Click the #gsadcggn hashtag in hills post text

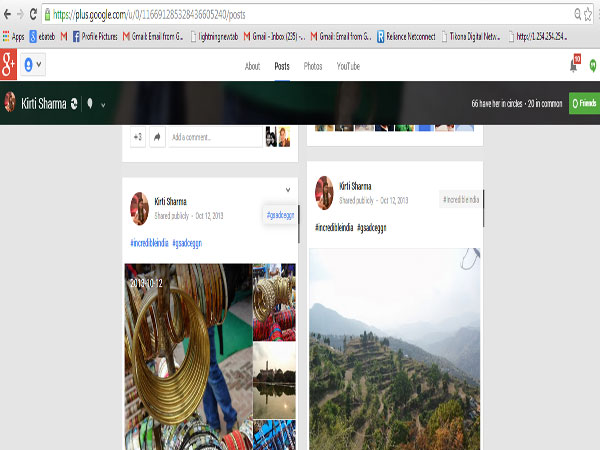[x=372, y=228]
